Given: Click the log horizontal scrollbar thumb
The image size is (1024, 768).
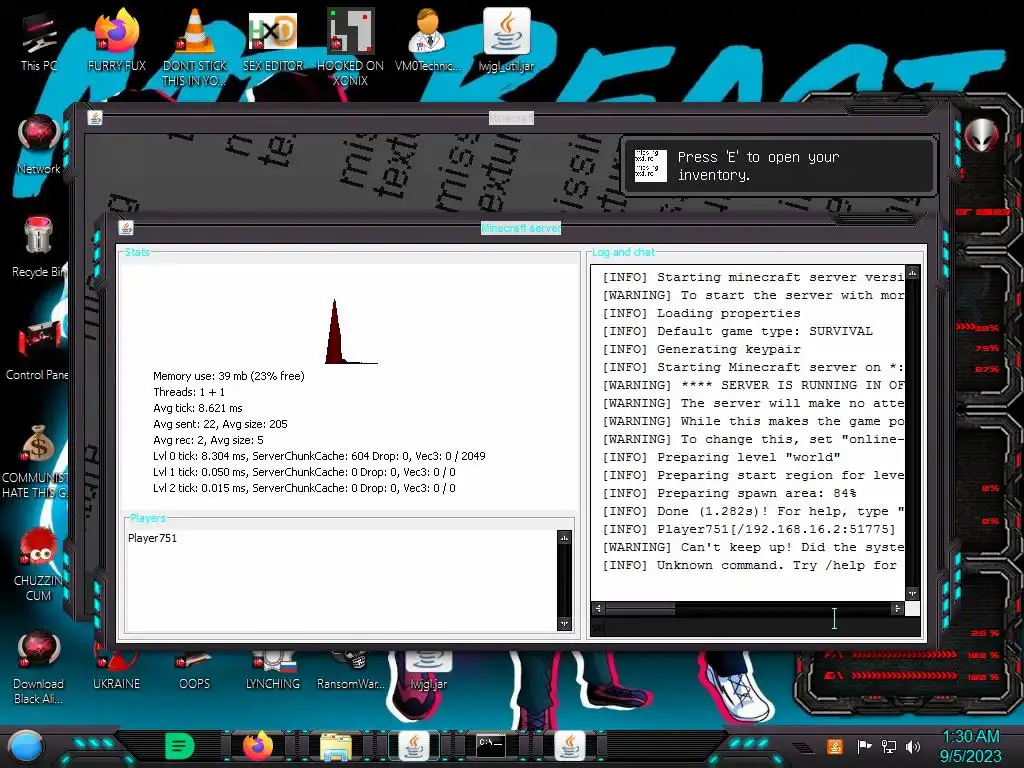Looking at the screenshot, I should click(x=640, y=608).
